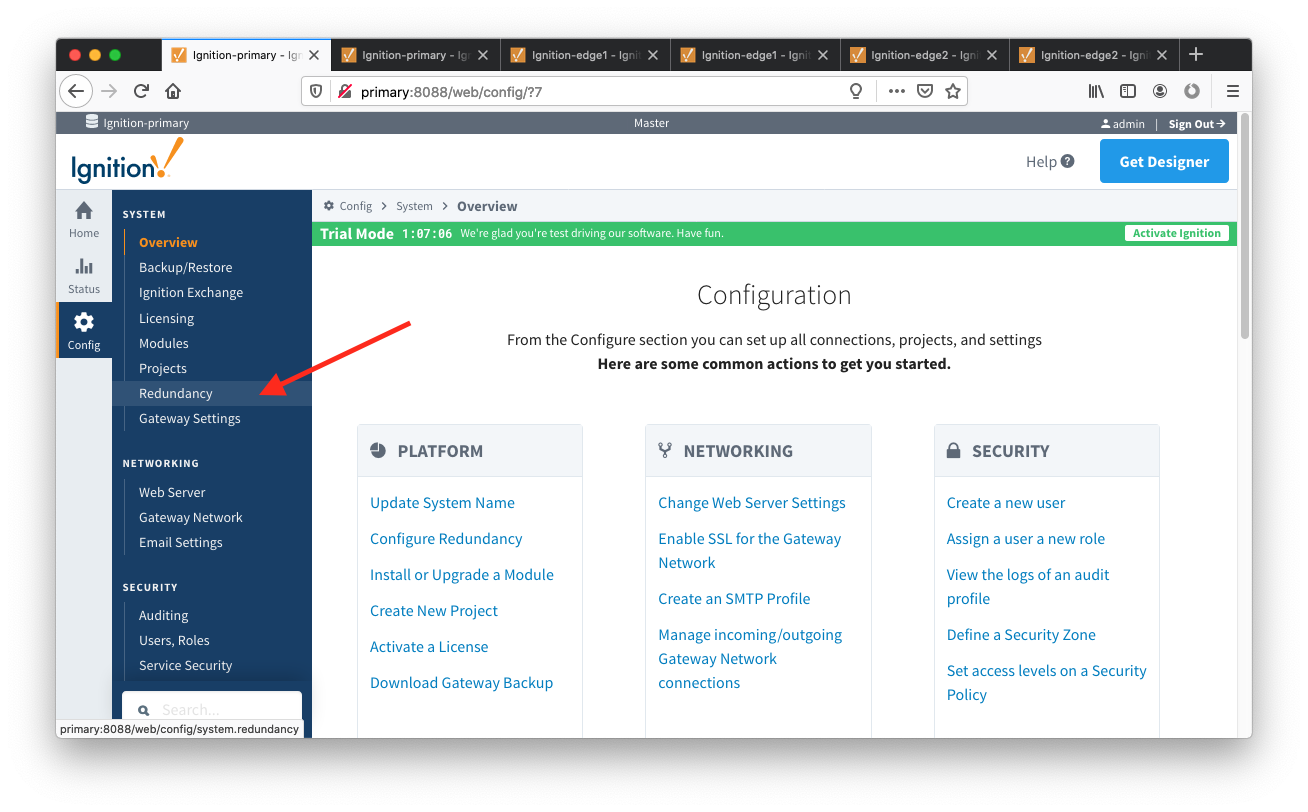Image resolution: width=1308 pixels, height=812 pixels.
Task: Open the Firefox account icon
Action: pyautogui.click(x=1160, y=91)
